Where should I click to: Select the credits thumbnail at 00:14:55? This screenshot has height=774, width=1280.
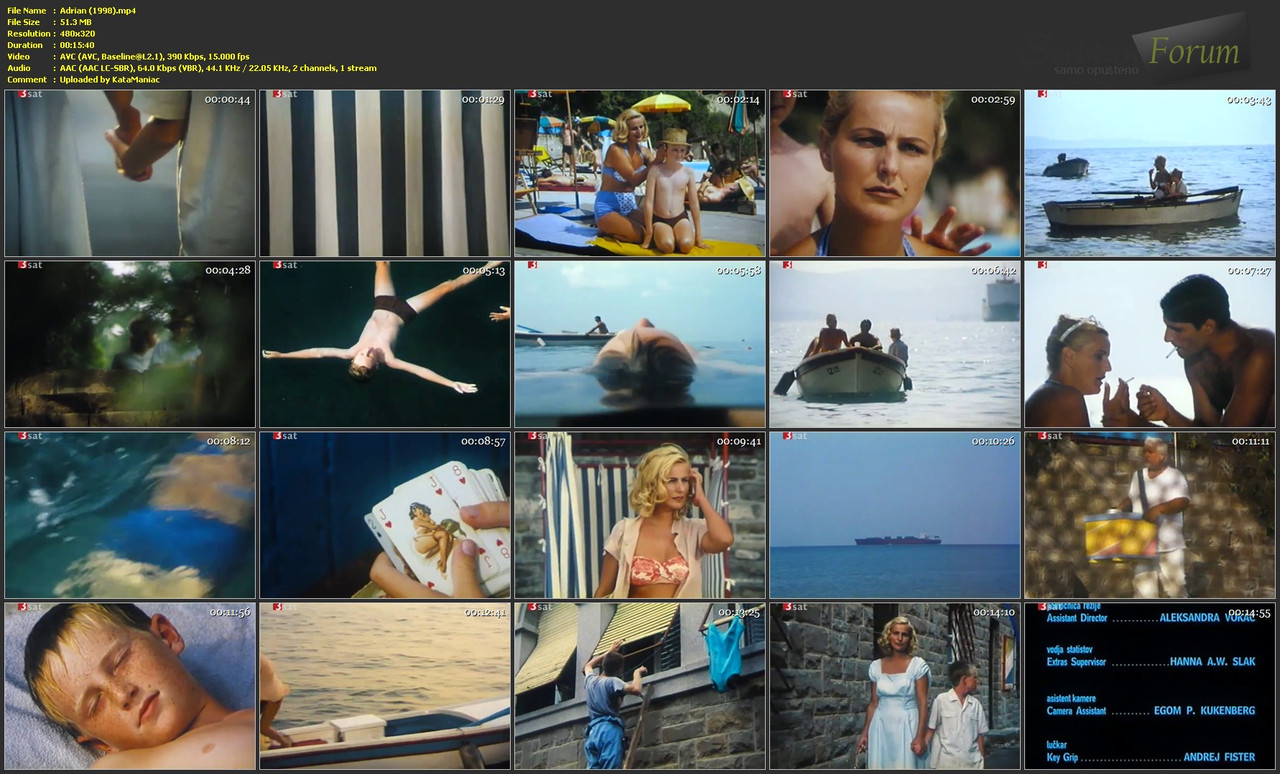1150,686
